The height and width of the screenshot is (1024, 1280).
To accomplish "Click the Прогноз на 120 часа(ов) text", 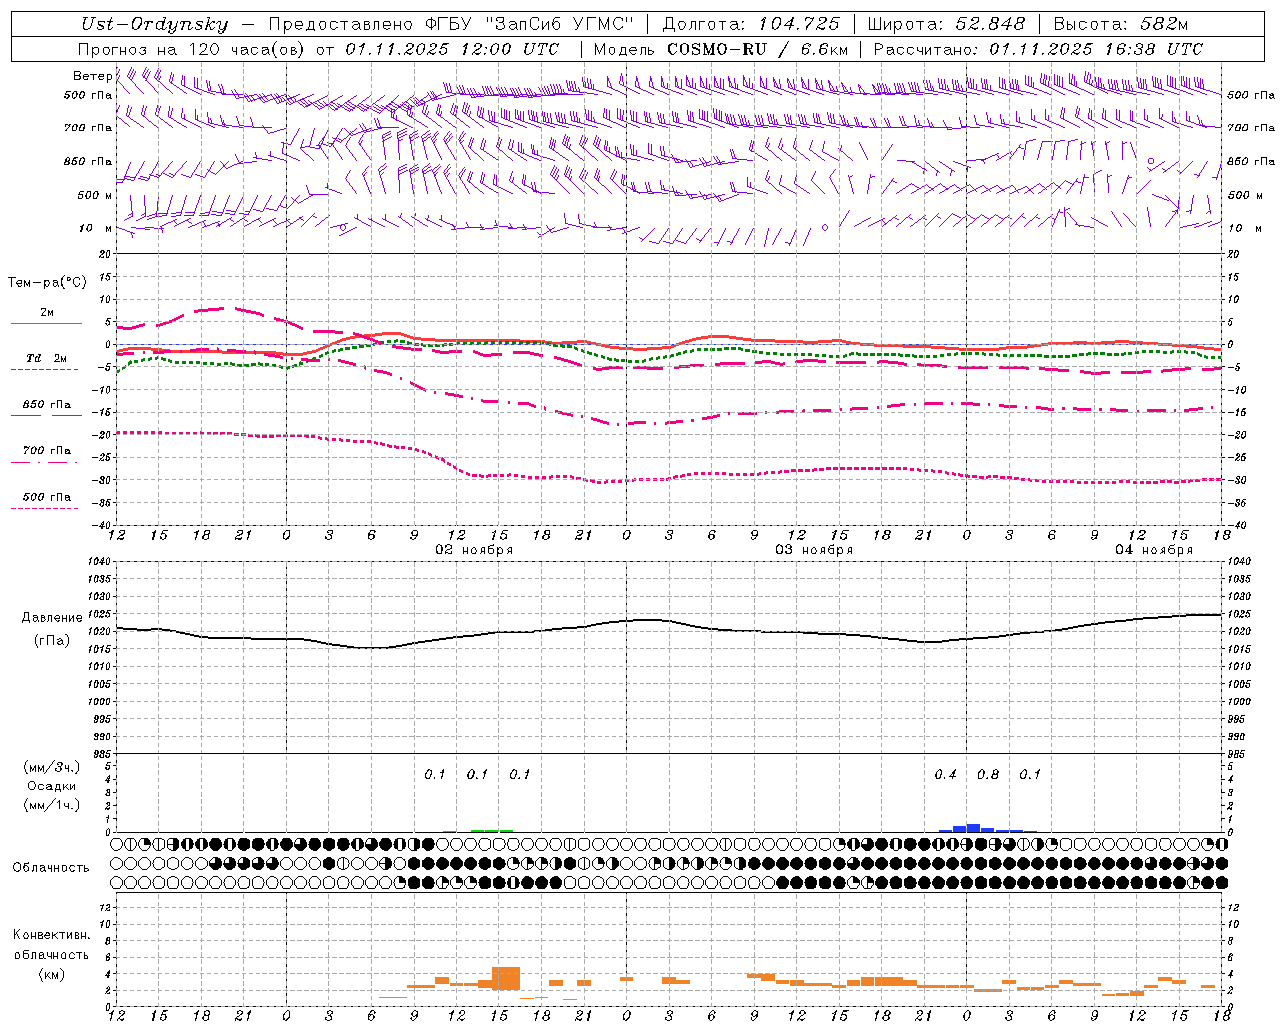I will coord(192,49).
